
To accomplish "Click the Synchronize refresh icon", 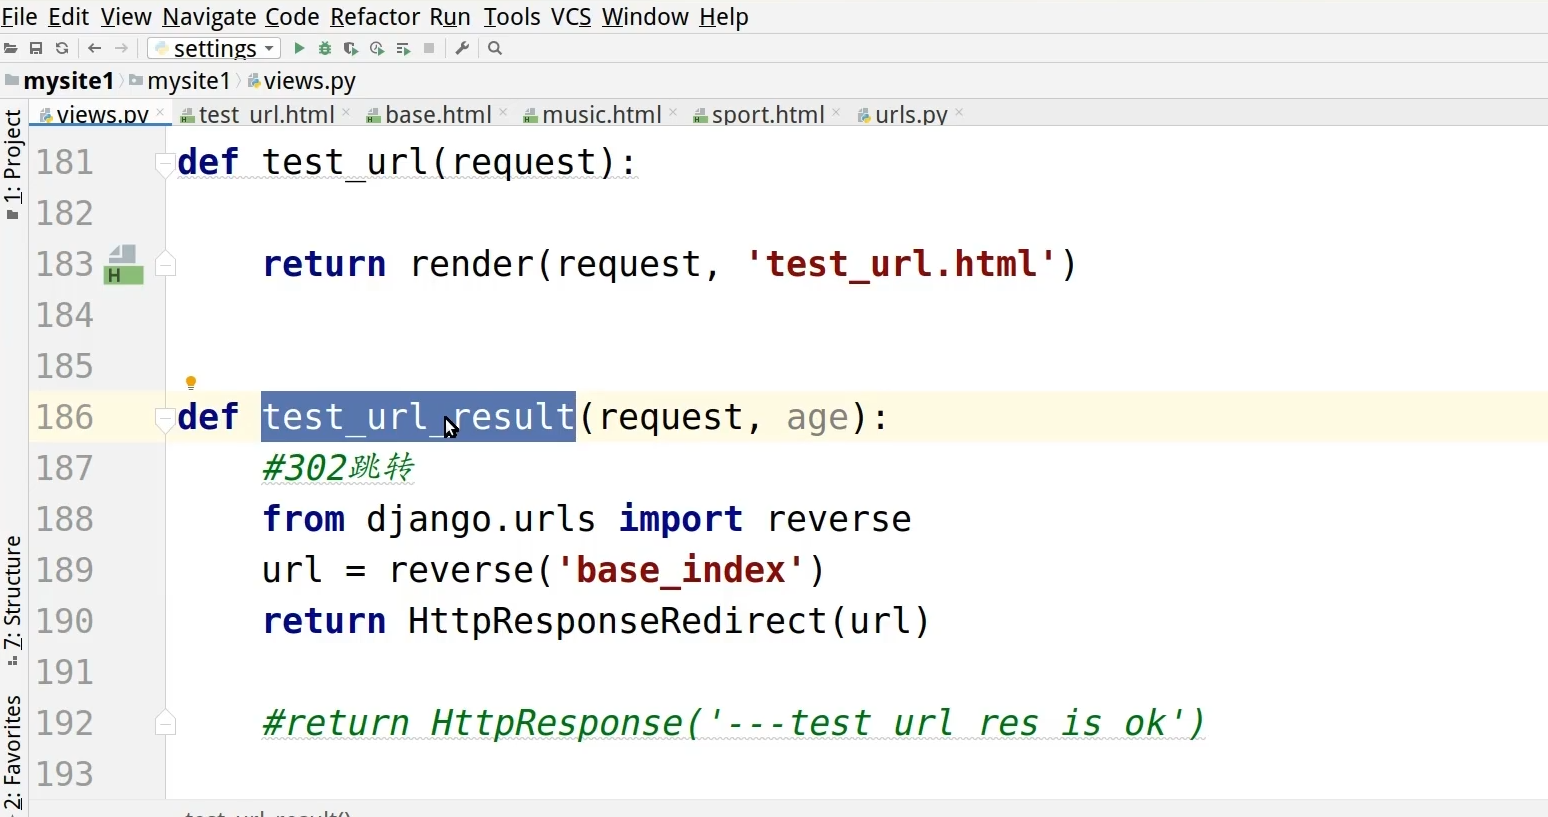I will pyautogui.click(x=62, y=48).
